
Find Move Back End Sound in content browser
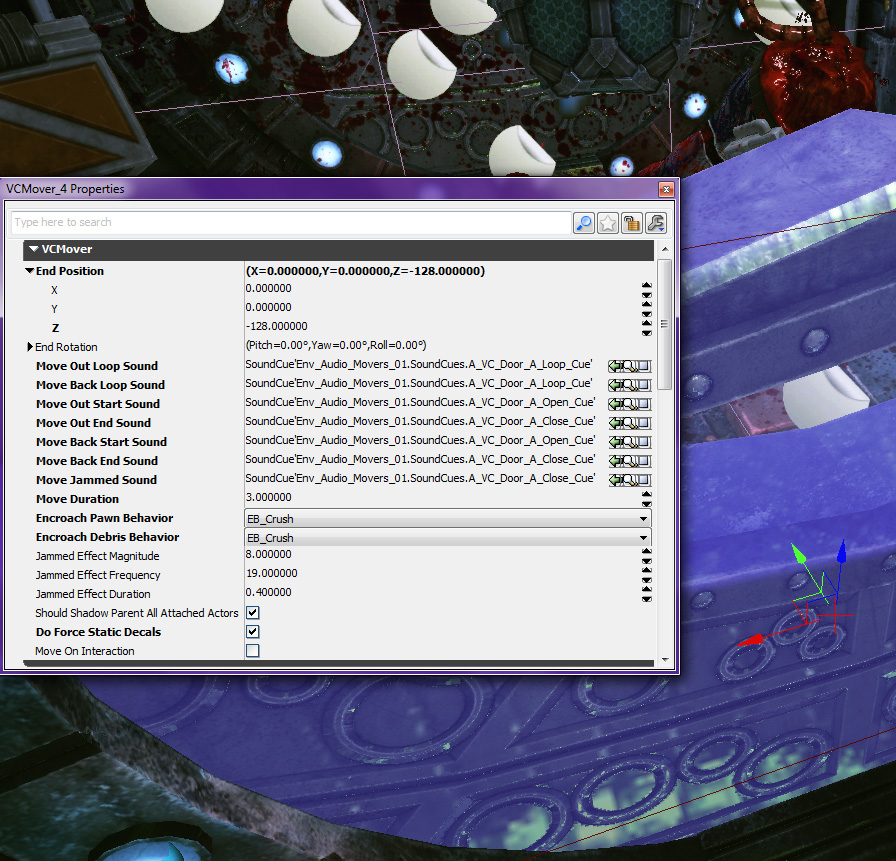(630, 461)
